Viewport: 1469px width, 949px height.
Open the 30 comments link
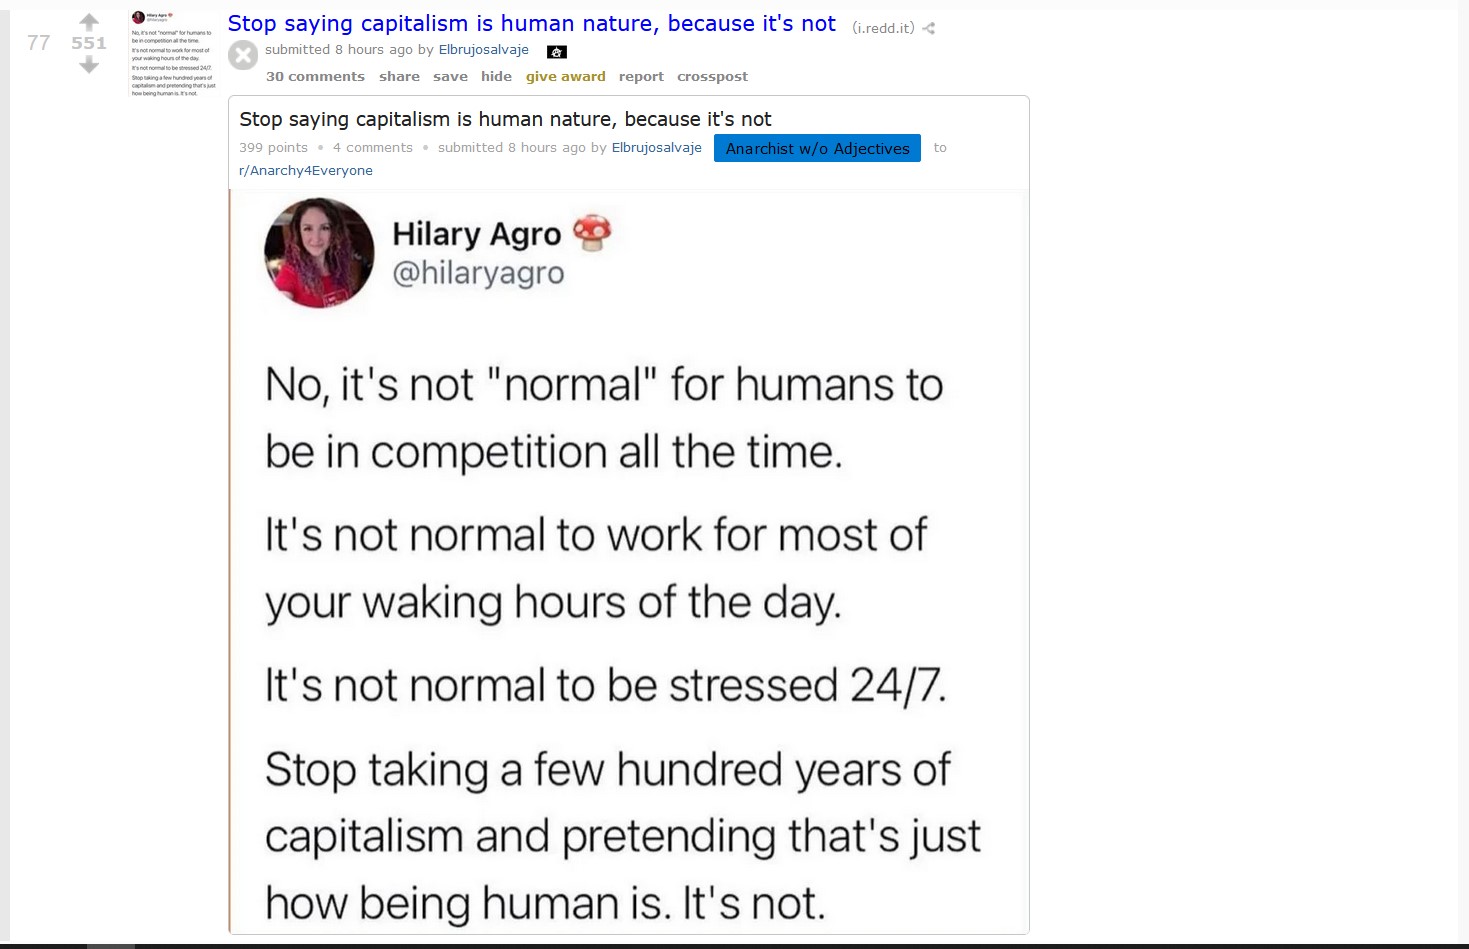315,76
